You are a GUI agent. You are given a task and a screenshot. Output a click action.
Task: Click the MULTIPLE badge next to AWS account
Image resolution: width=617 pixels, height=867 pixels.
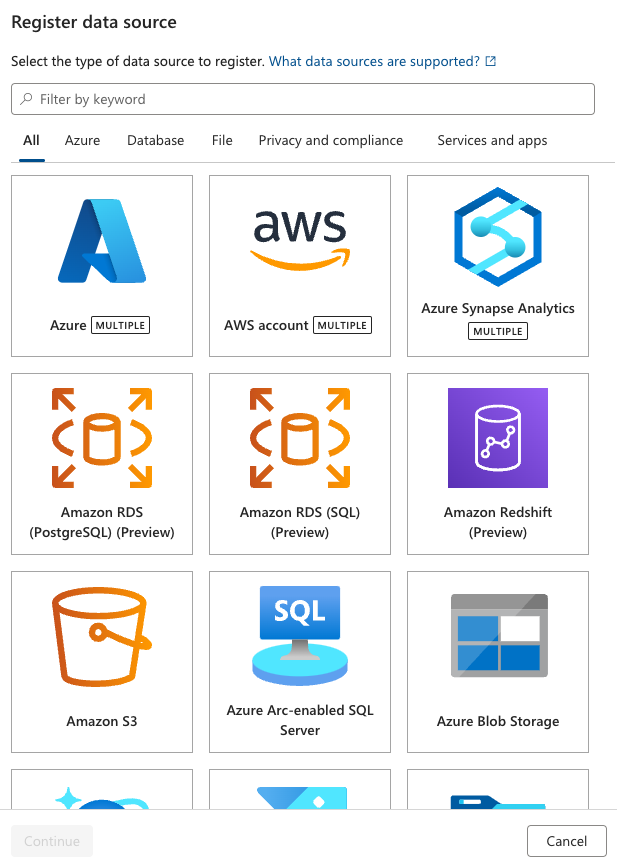342,325
